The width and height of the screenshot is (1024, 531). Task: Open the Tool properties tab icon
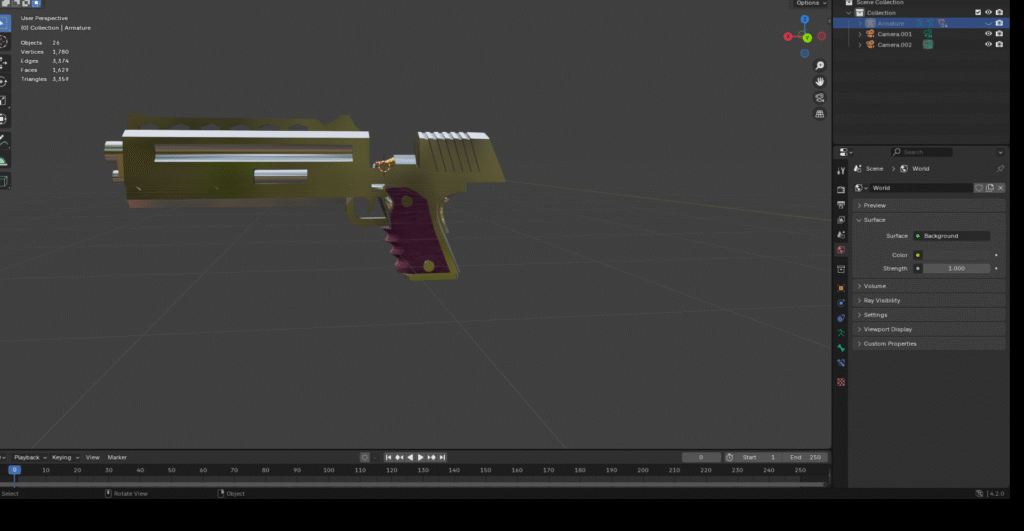tap(841, 171)
